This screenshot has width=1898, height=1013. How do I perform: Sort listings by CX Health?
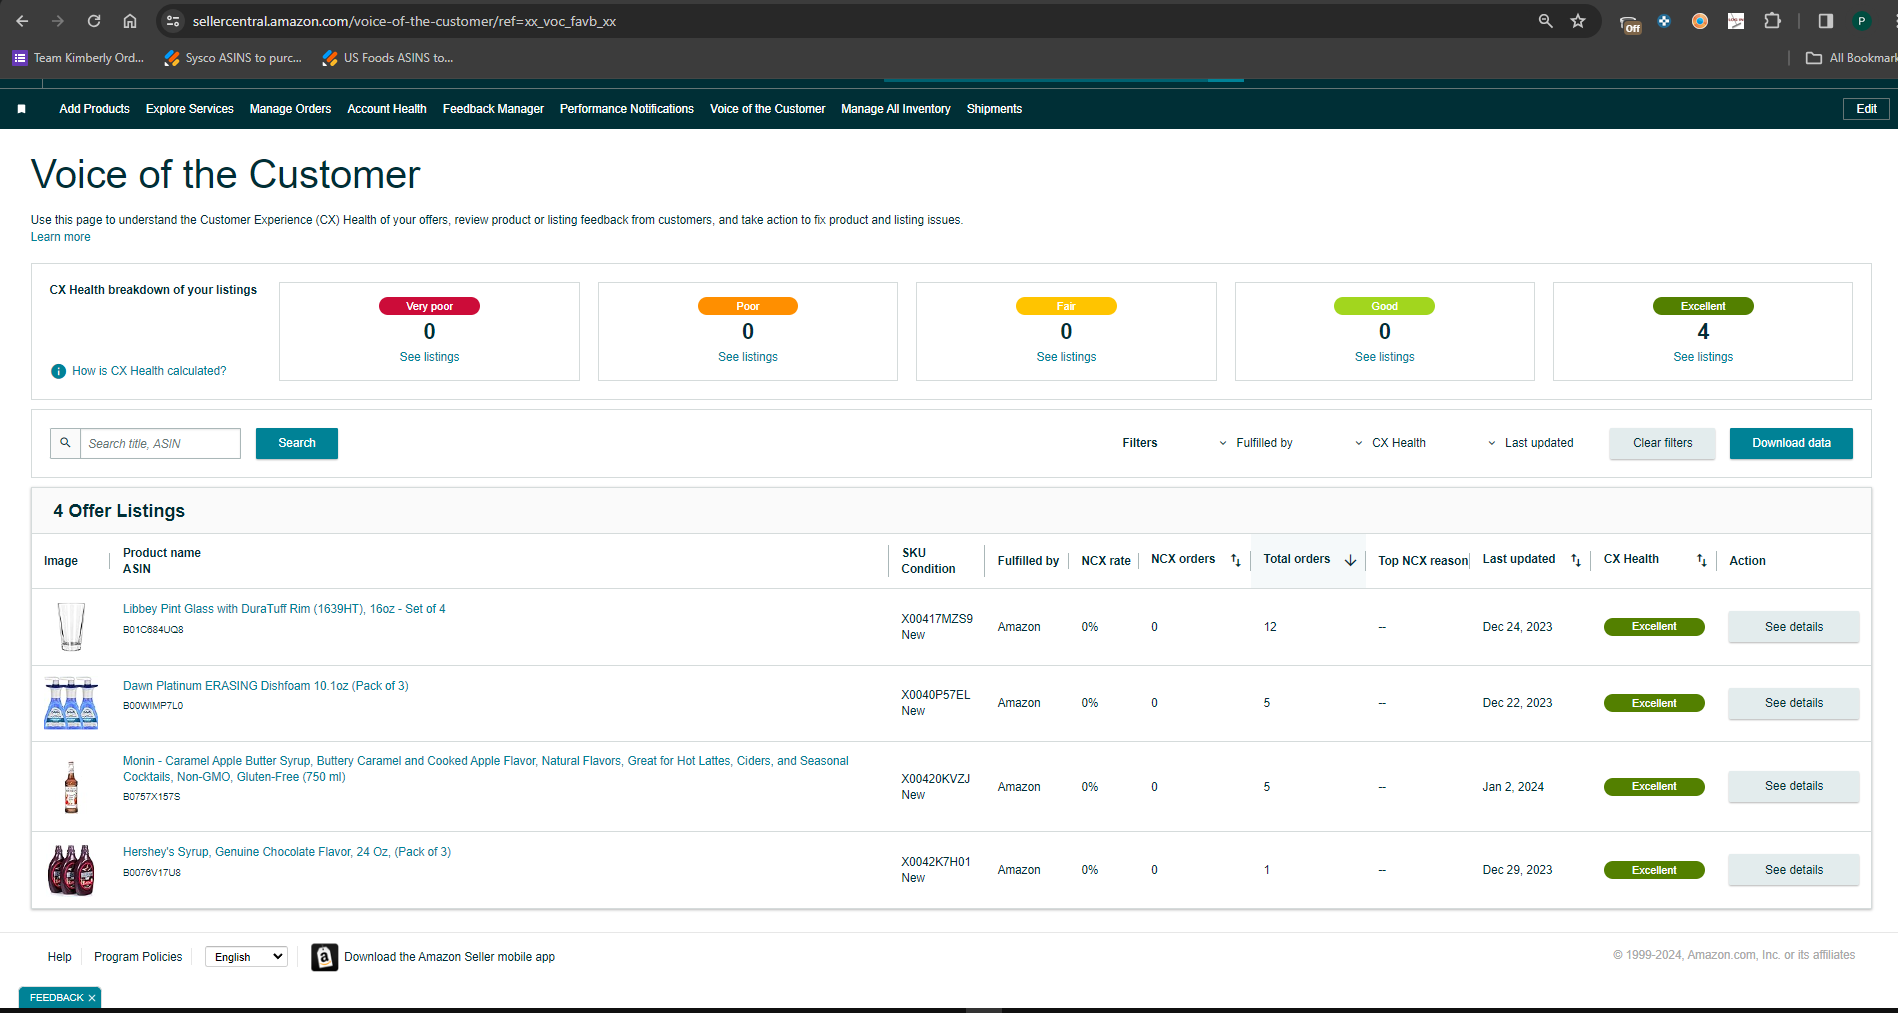tap(1701, 561)
